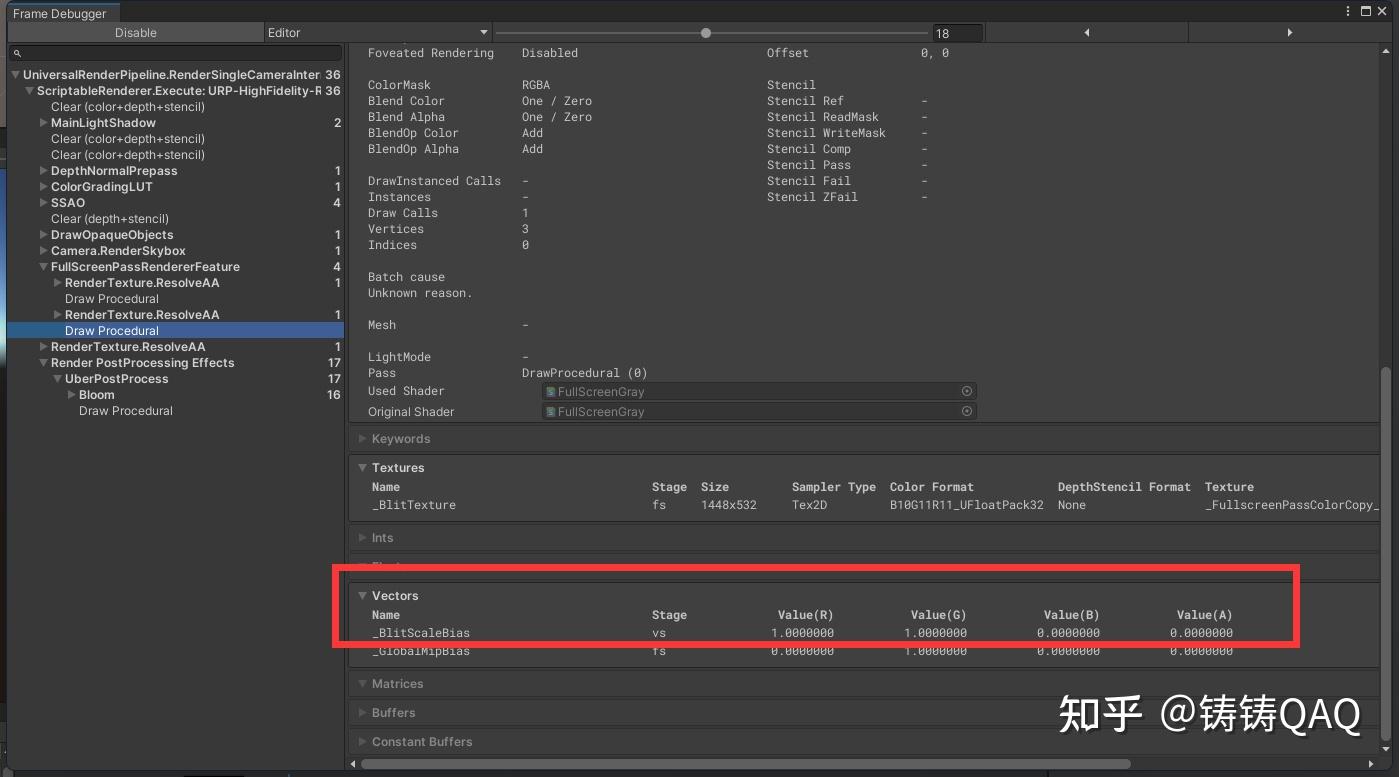The image size is (1399, 777).
Task: Expand DrawOpaqueObjects tree node
Action: tap(44, 235)
